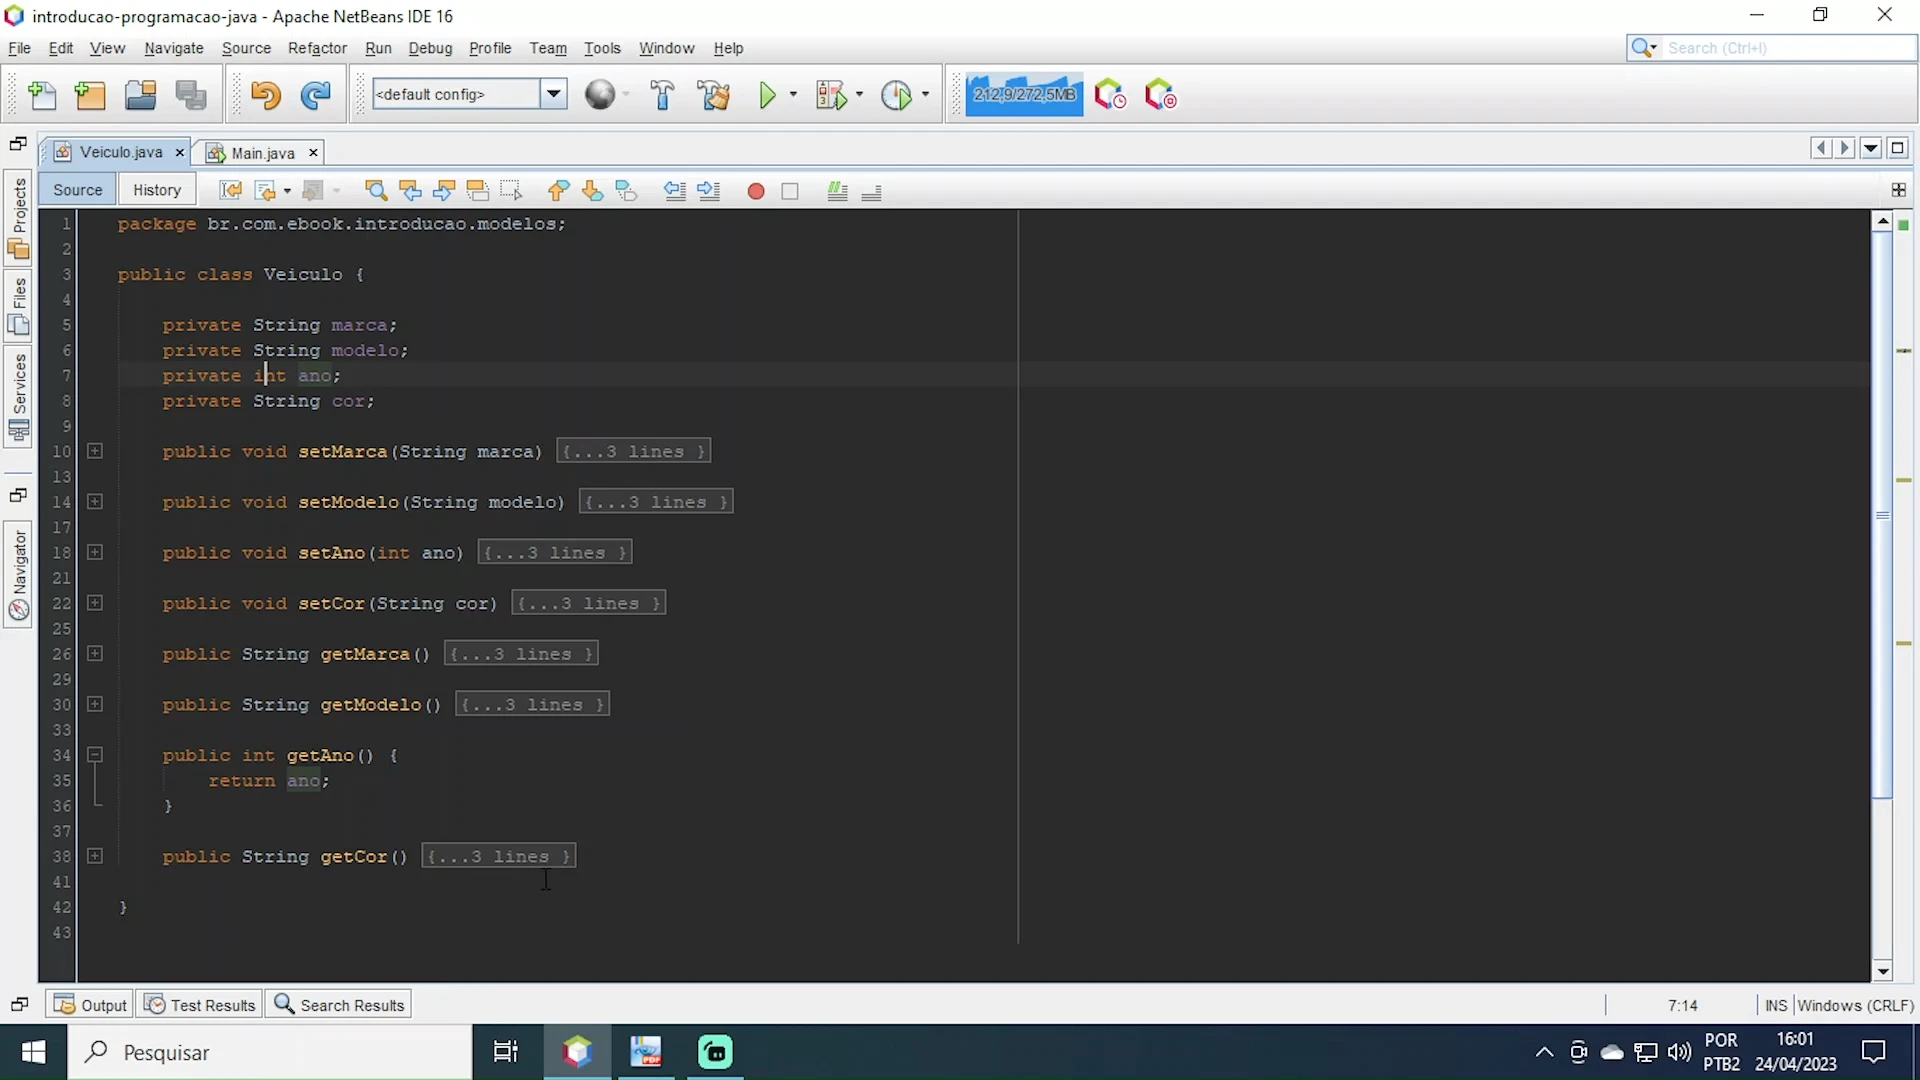Click the memory usage garbage collection bar
The image size is (1920, 1080).
click(x=1024, y=95)
